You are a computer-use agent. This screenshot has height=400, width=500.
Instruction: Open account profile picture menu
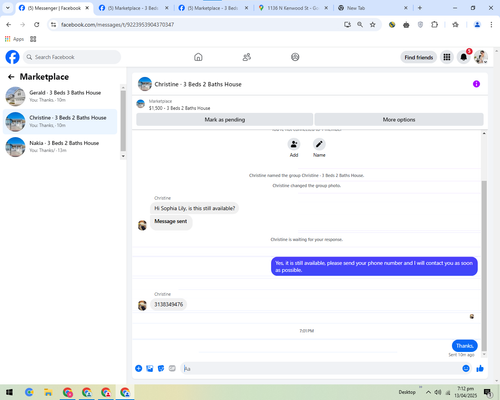tap(481, 57)
